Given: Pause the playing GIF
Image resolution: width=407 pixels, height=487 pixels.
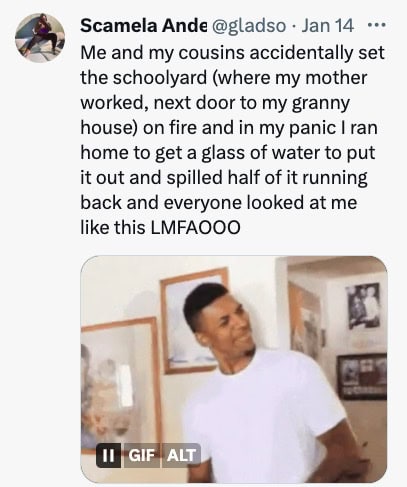Looking at the screenshot, I should (x=108, y=455).
